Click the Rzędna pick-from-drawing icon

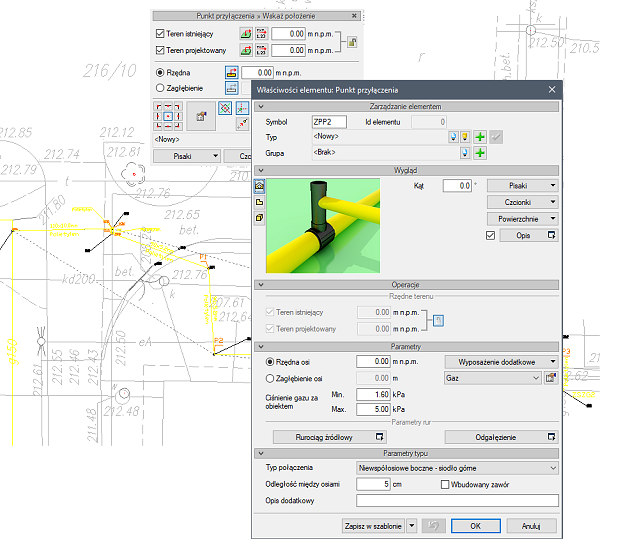point(232,72)
